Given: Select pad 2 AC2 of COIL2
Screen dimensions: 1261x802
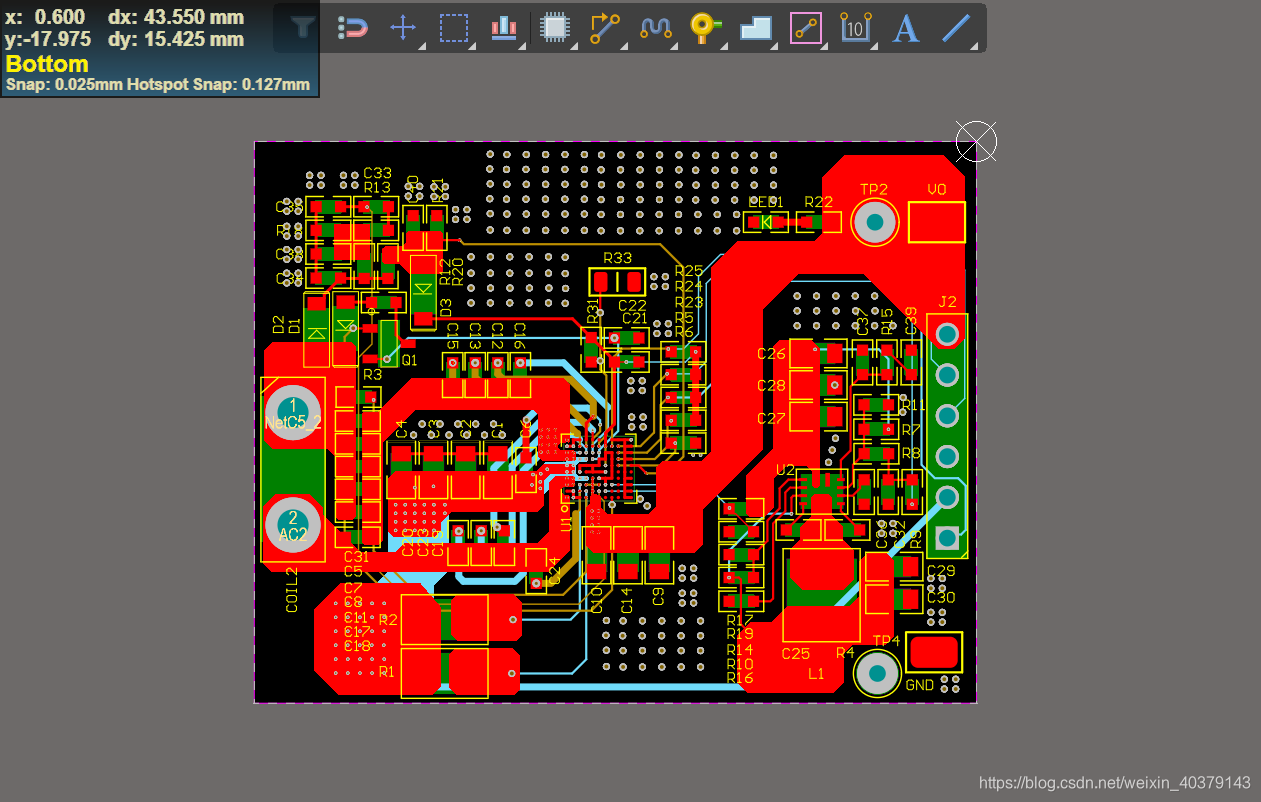Looking at the screenshot, I should [292, 525].
